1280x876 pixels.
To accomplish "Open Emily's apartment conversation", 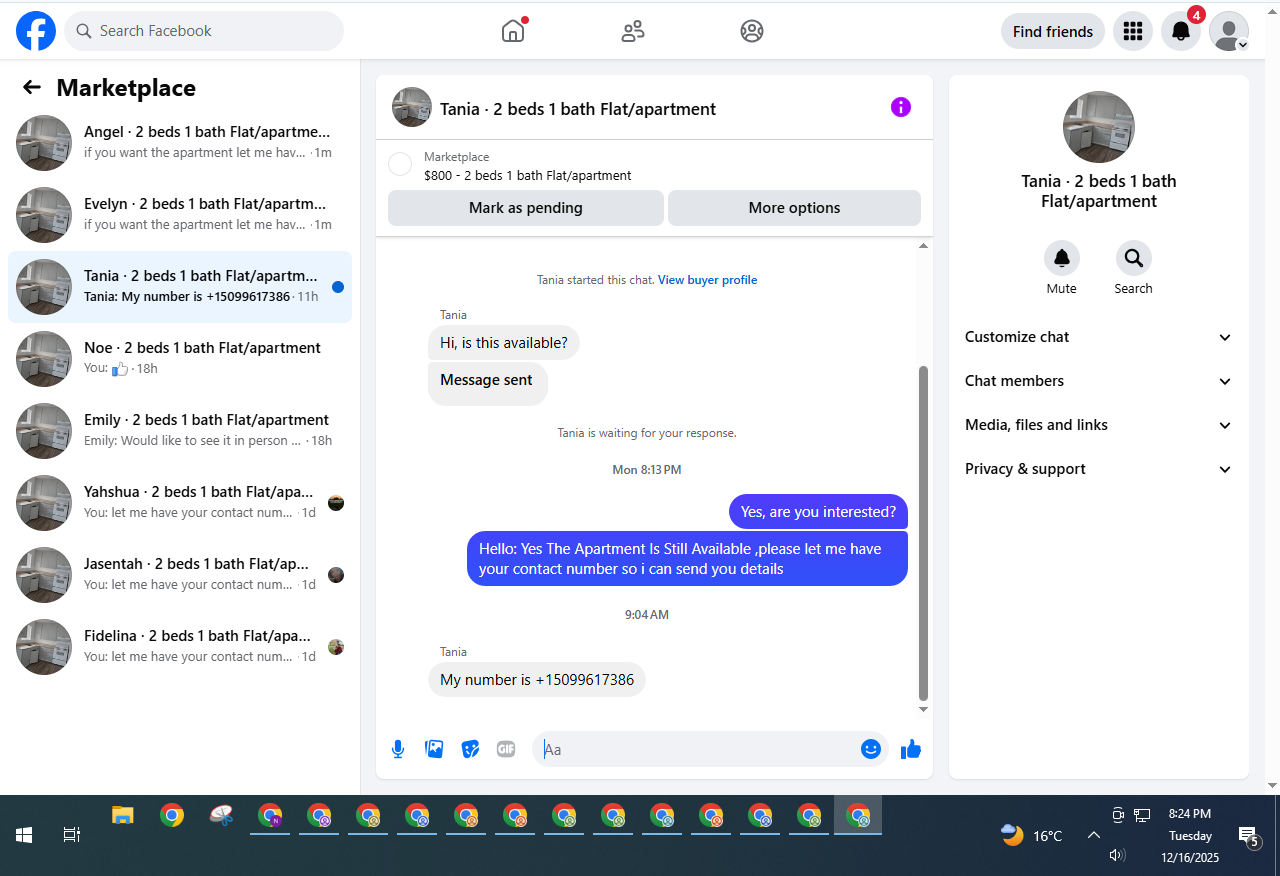I will [180, 431].
